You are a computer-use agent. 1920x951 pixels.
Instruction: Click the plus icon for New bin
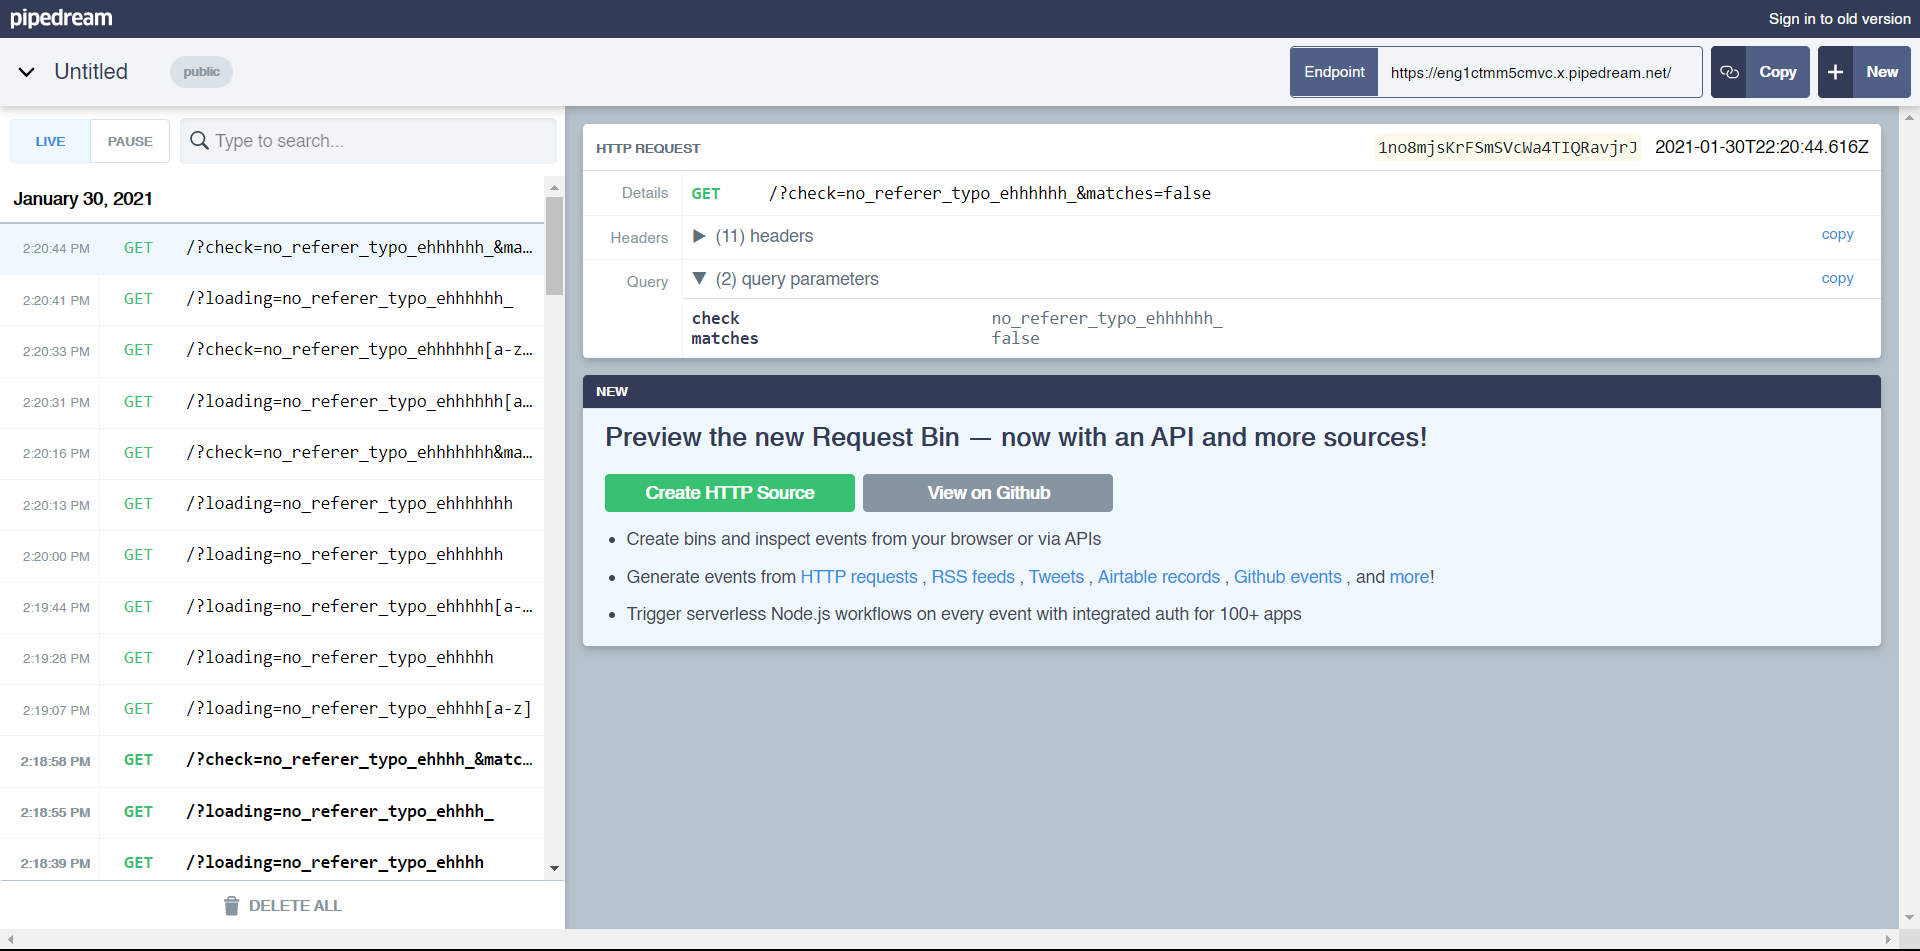(x=1835, y=72)
